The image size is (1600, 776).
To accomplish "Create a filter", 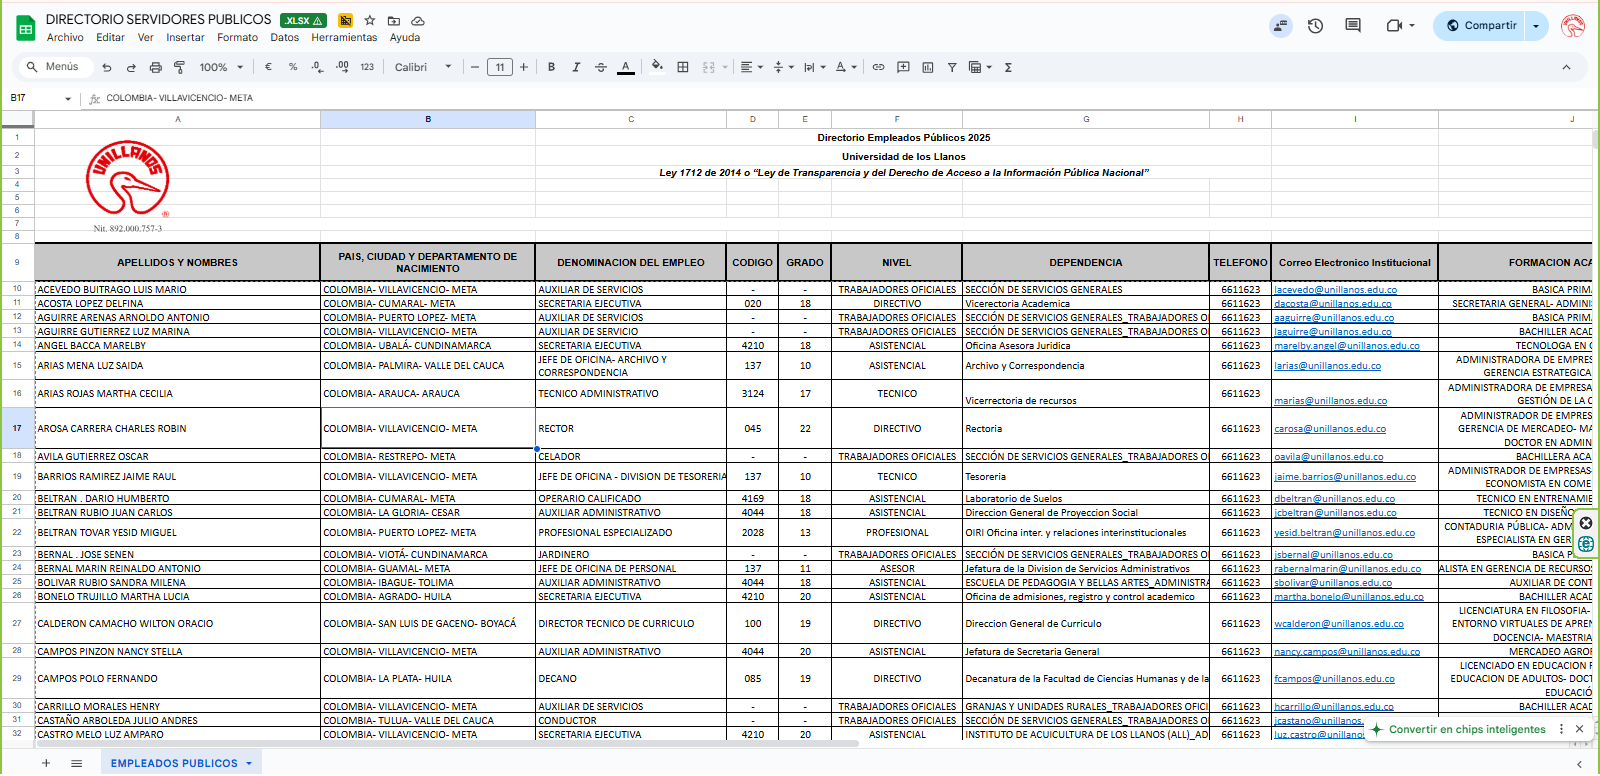I will point(952,67).
